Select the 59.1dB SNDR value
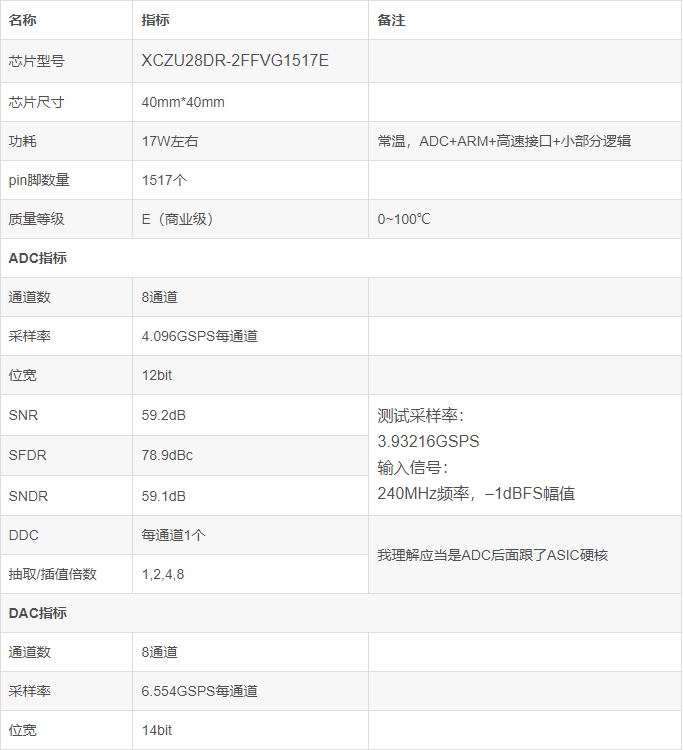Screen dimensions: 683x750 (164, 496)
